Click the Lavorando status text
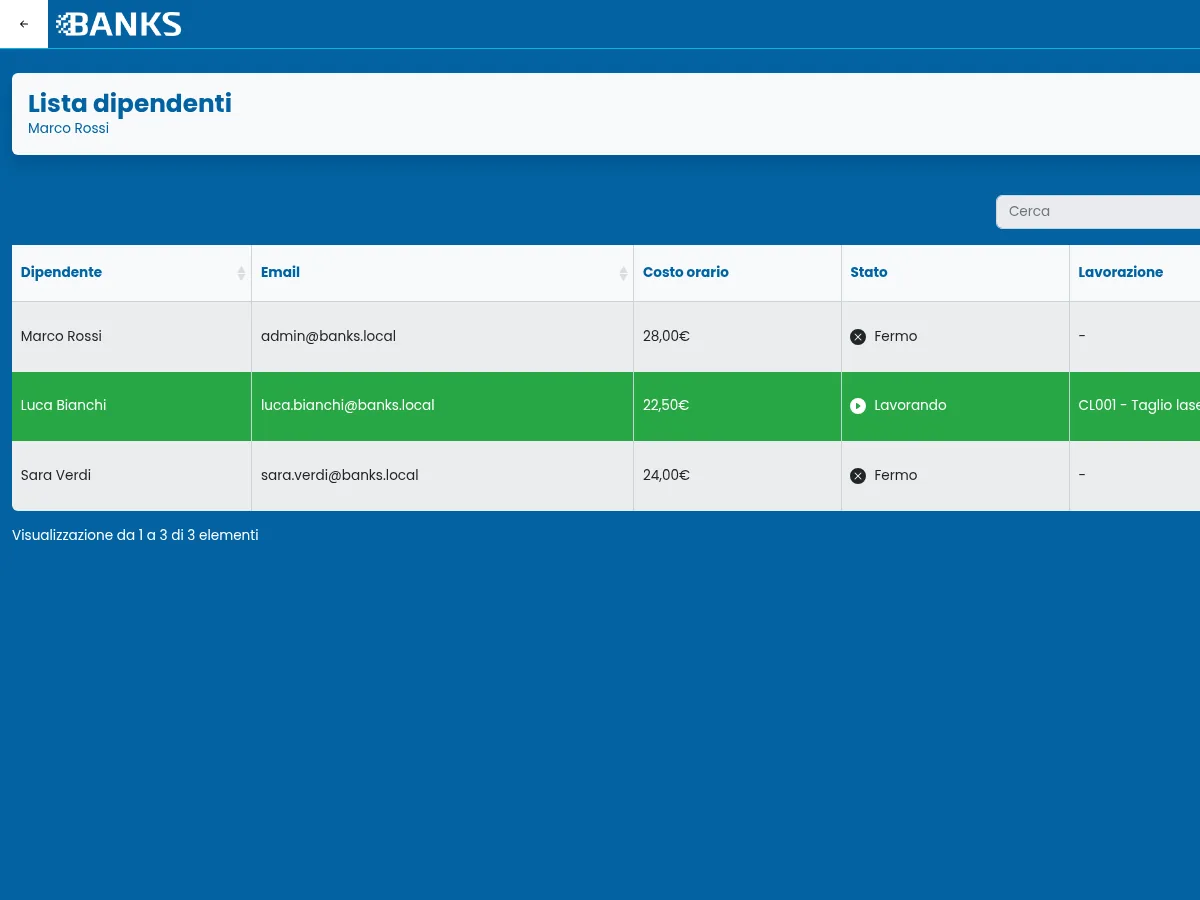Image resolution: width=1200 pixels, height=900 pixels. [910, 406]
